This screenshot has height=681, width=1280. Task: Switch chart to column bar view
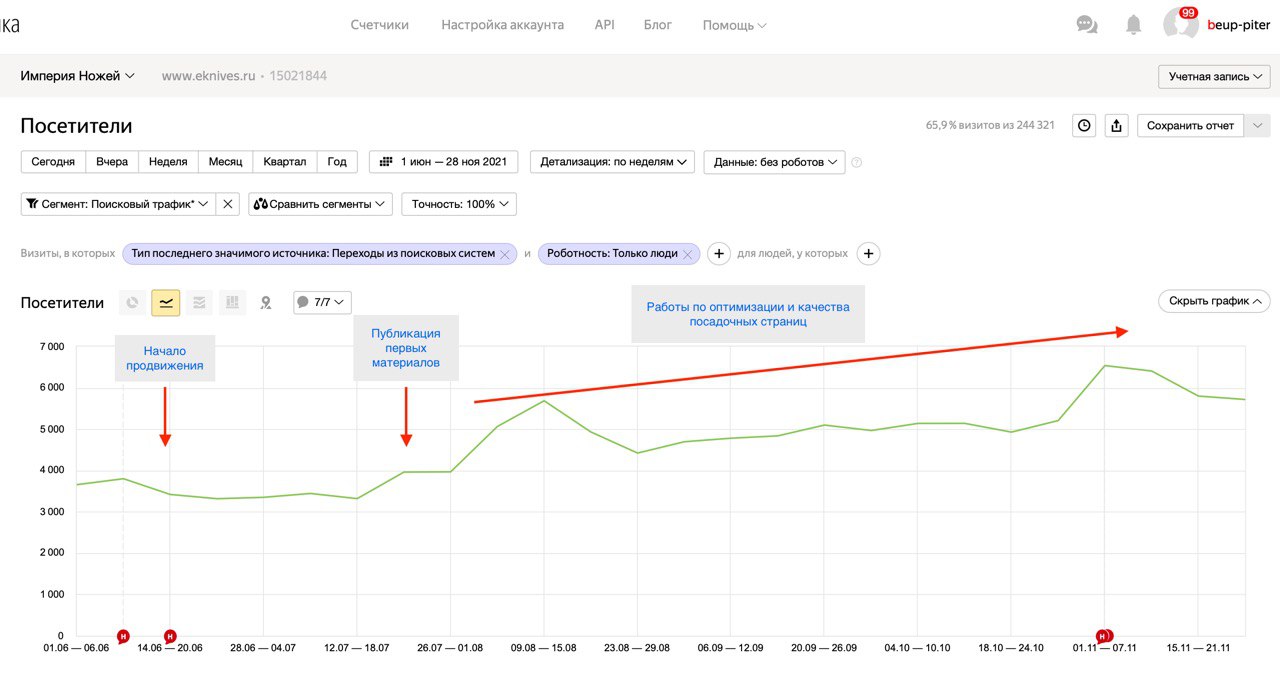click(232, 302)
